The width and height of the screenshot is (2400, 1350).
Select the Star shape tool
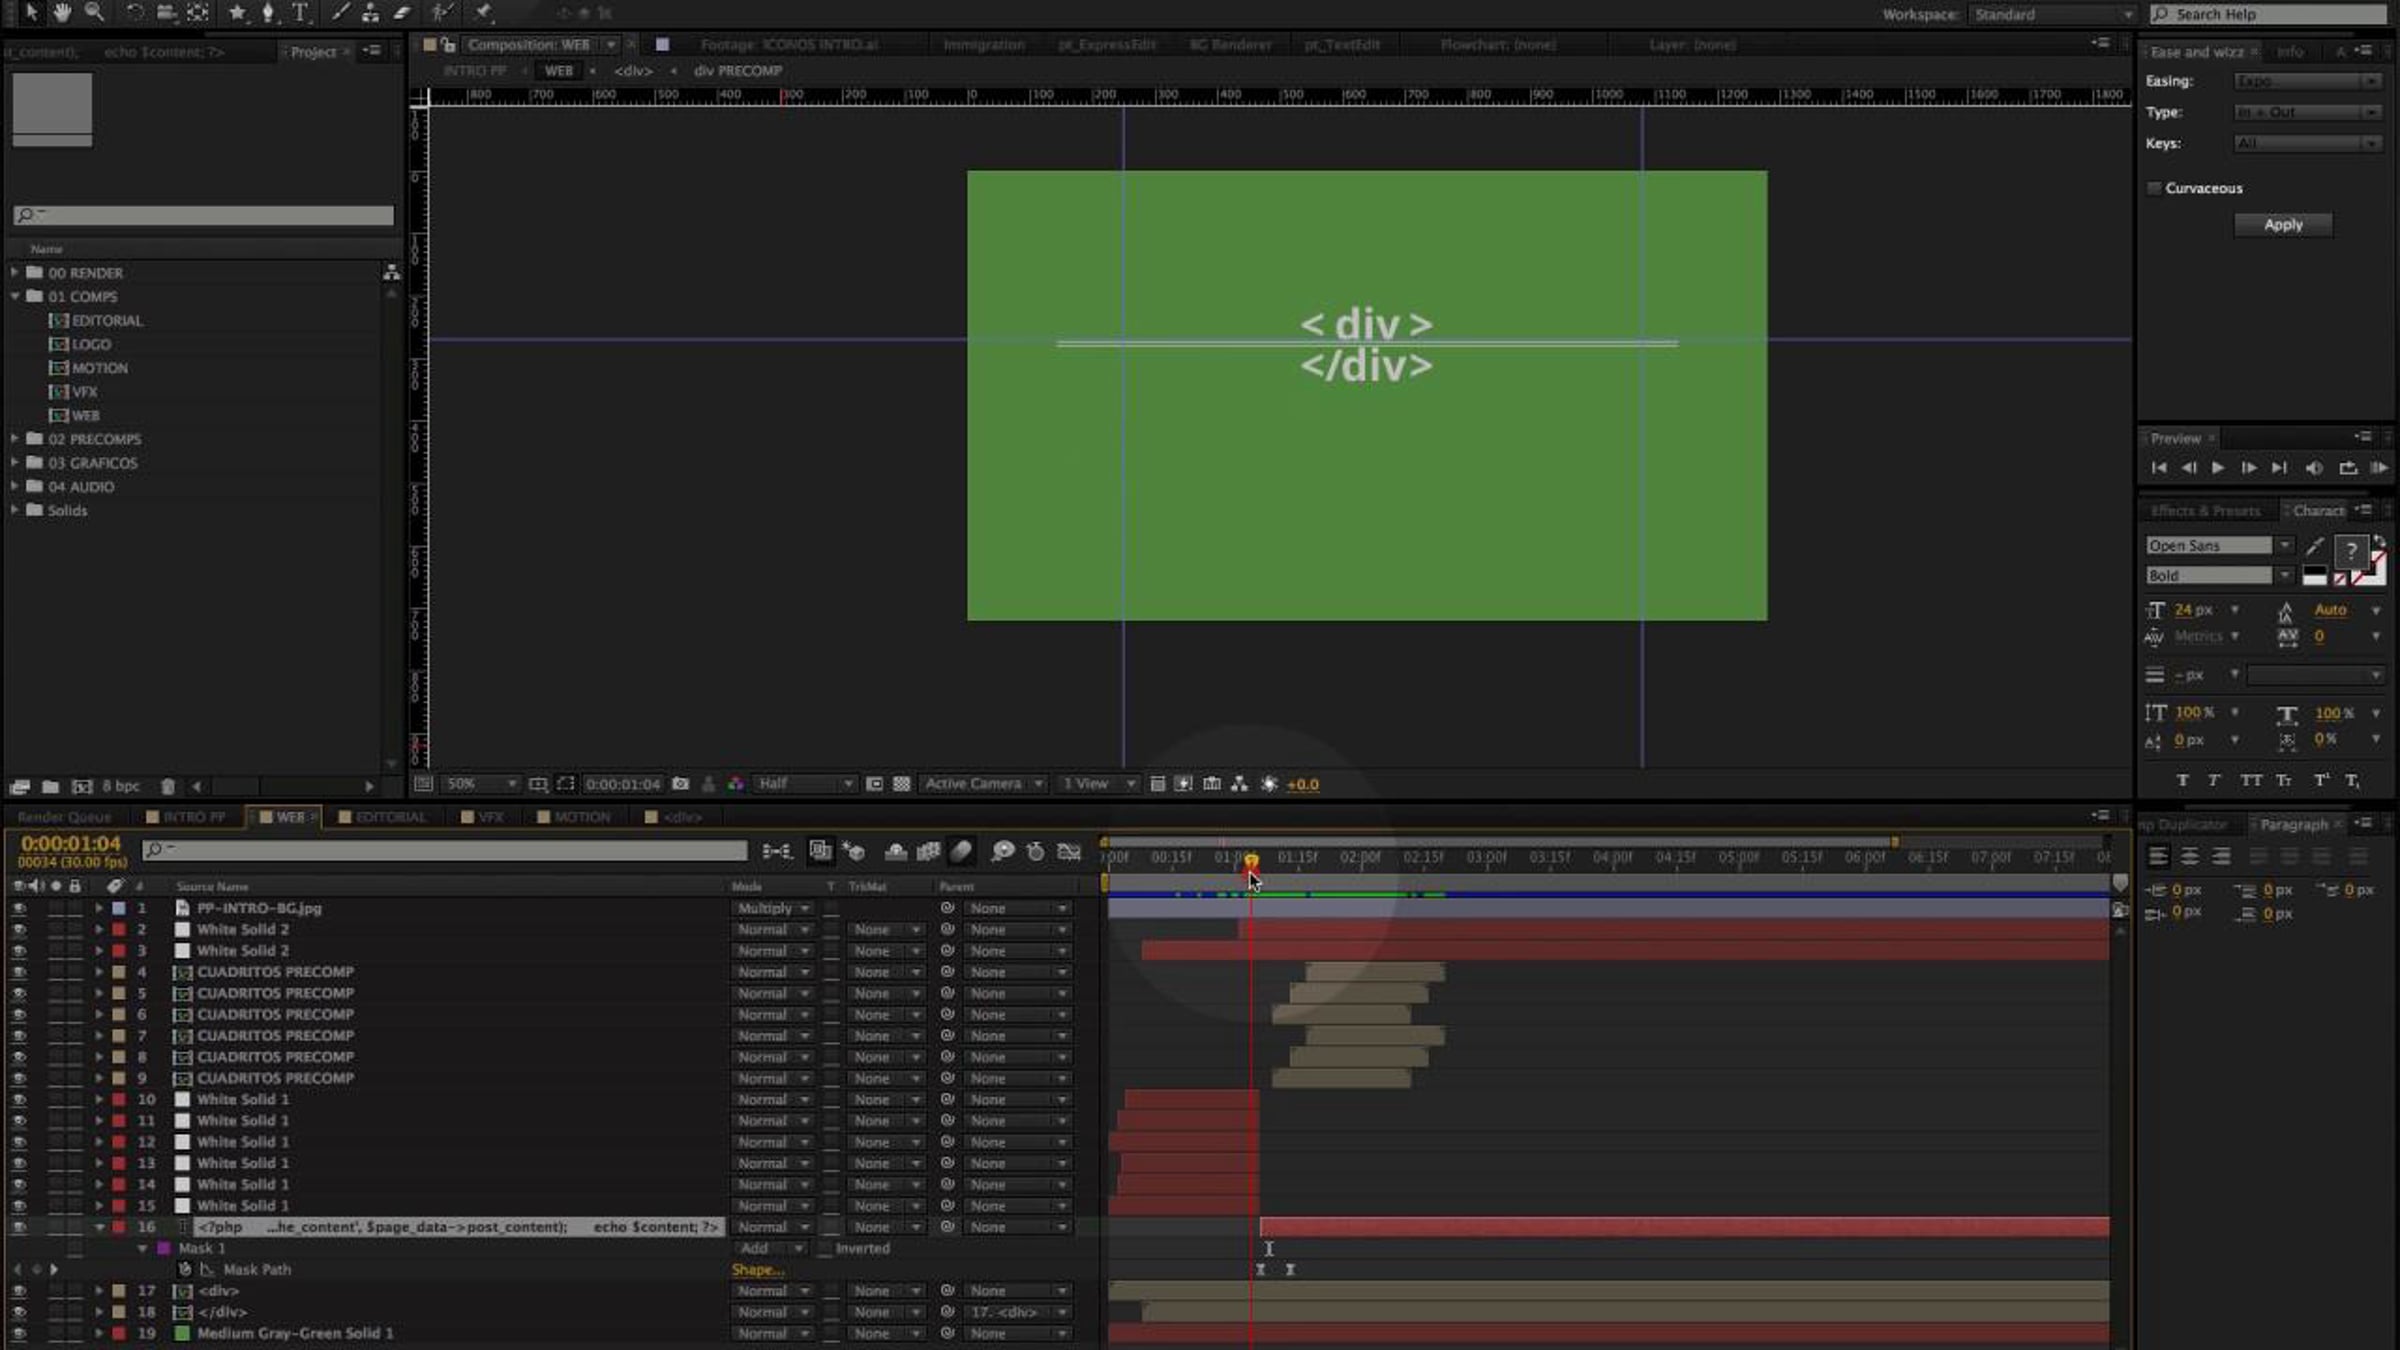click(237, 12)
